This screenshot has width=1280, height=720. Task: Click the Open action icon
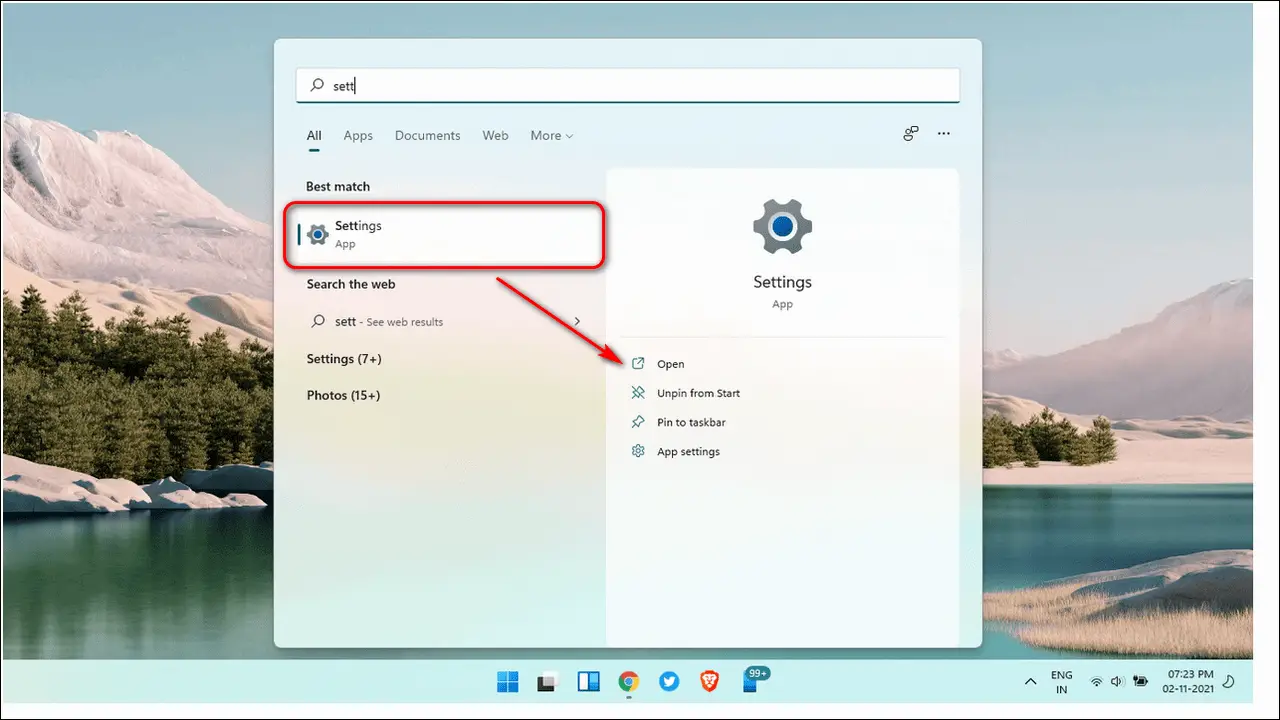(638, 364)
